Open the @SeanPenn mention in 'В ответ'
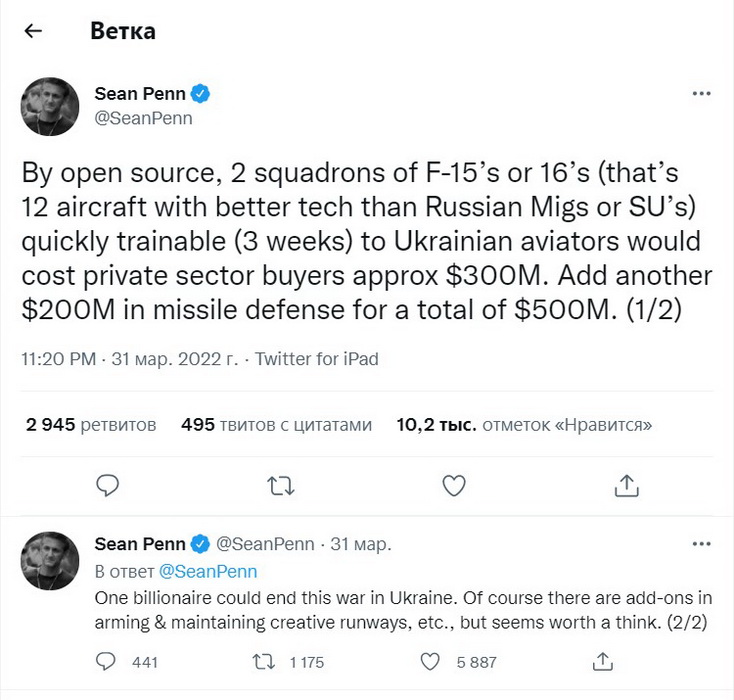This screenshot has width=734, height=700. coord(208,571)
